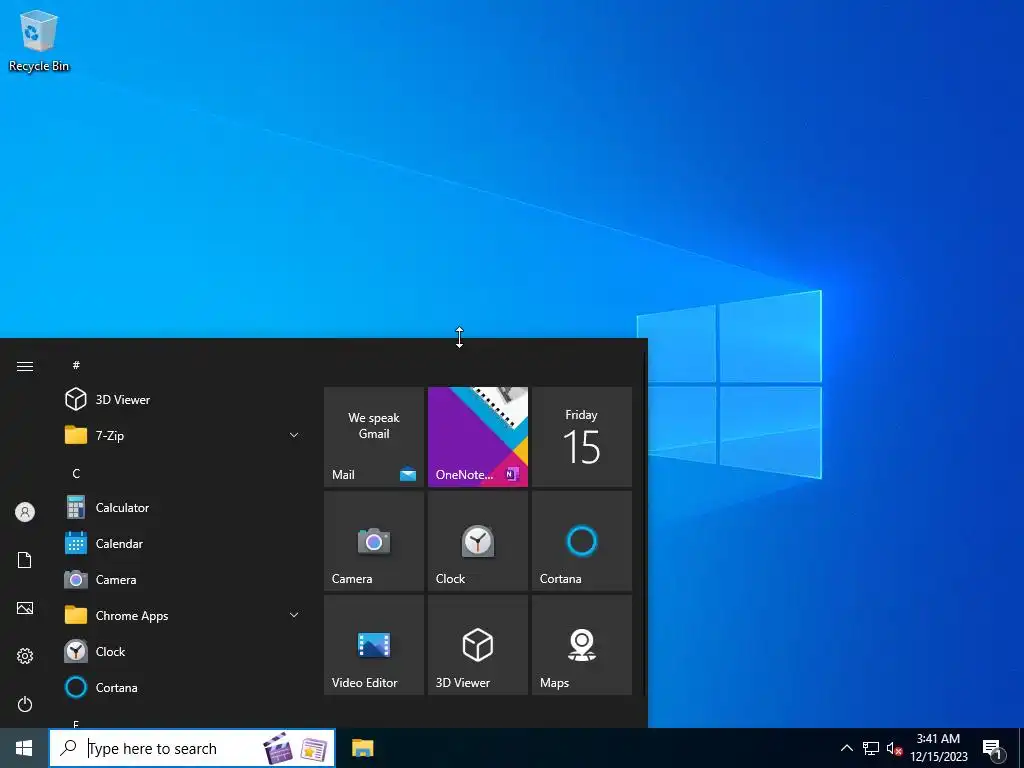Open Settings gear in Start sidebar
The height and width of the screenshot is (768, 1024).
(25, 656)
